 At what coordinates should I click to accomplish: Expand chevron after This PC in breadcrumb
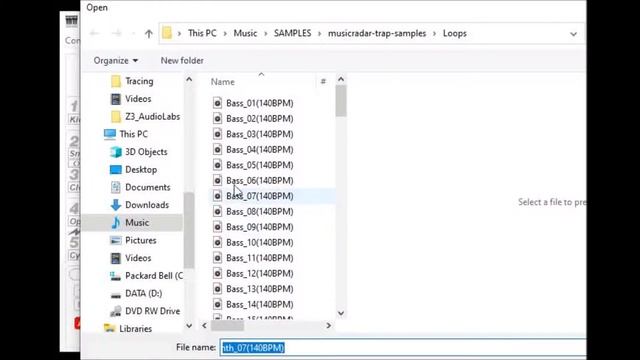(225, 33)
